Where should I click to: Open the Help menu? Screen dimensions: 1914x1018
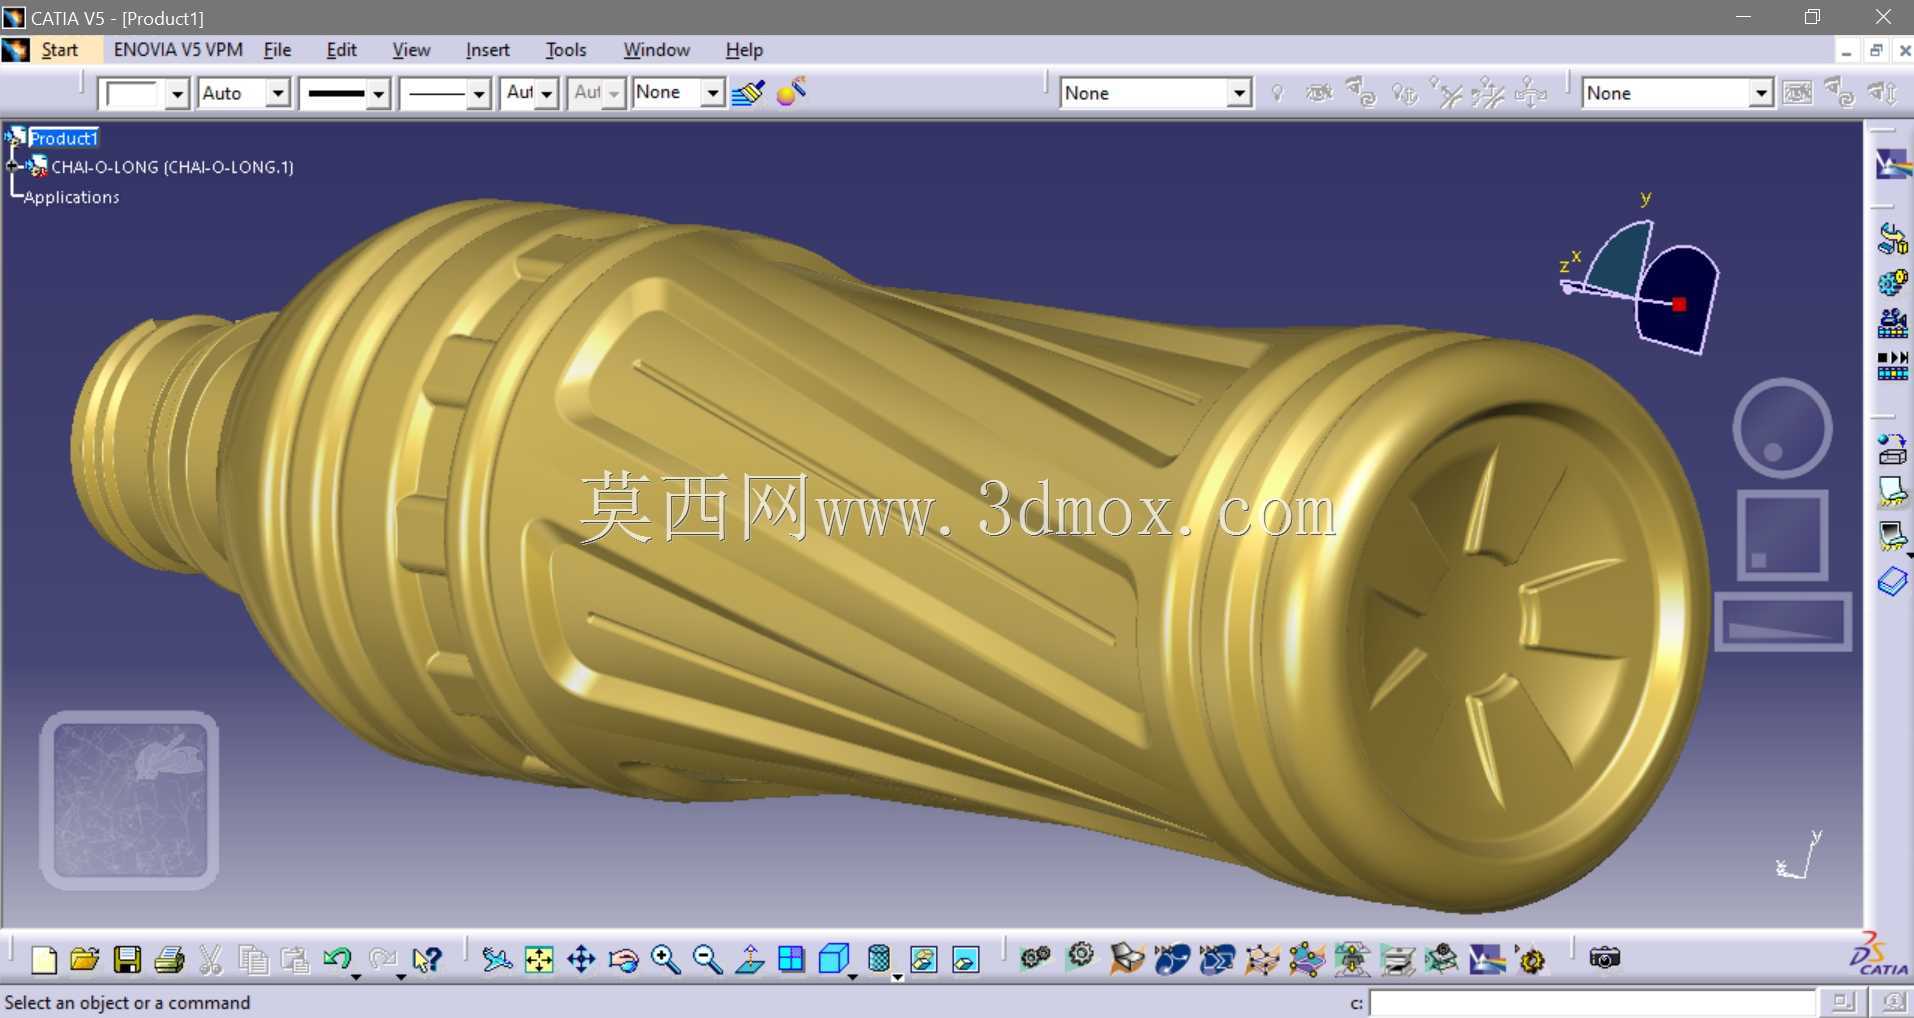point(744,50)
